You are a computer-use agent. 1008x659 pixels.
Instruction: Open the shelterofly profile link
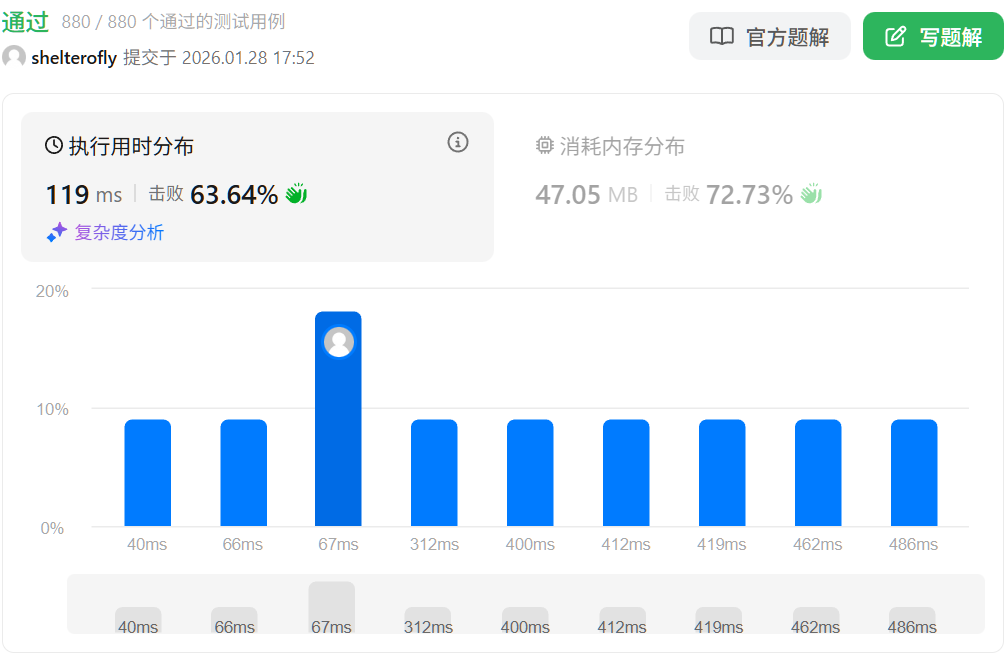click(x=74, y=58)
